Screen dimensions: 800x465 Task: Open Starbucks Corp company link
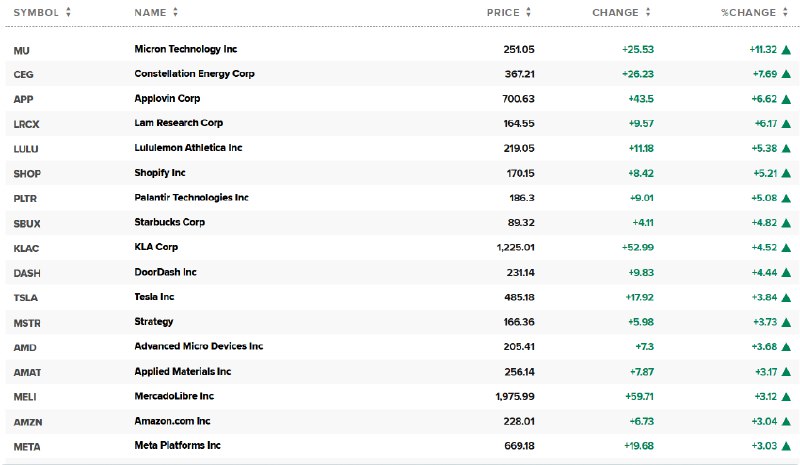[169, 222]
